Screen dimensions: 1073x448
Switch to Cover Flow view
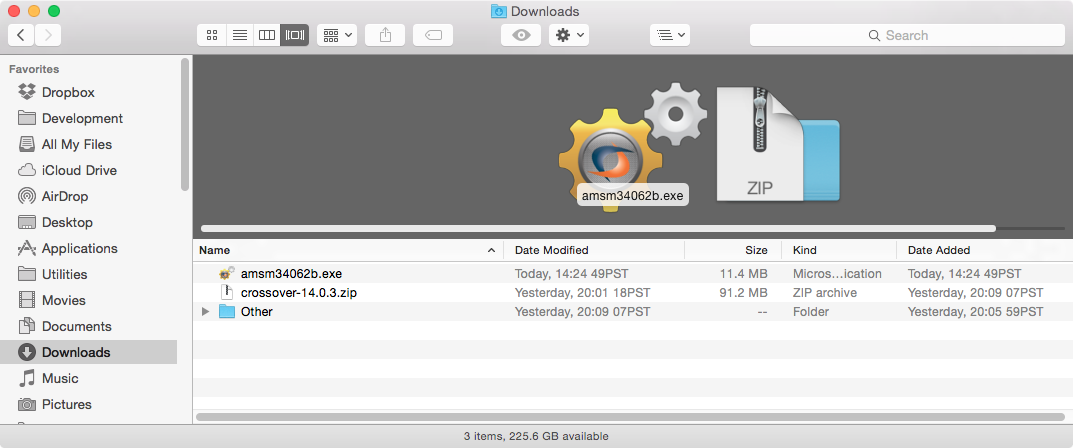[295, 35]
